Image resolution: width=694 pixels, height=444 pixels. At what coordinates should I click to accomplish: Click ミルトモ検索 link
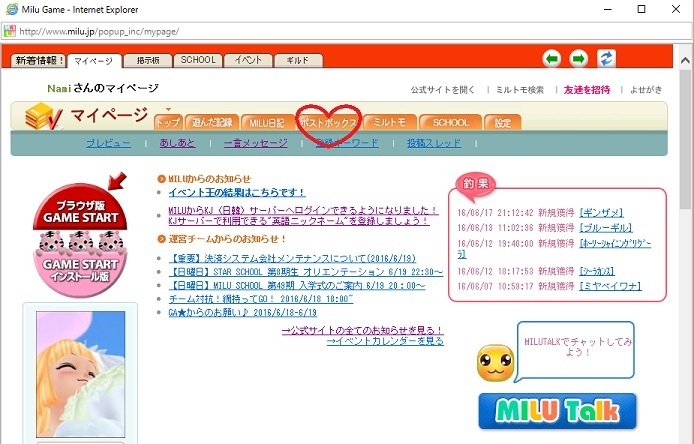(520, 90)
